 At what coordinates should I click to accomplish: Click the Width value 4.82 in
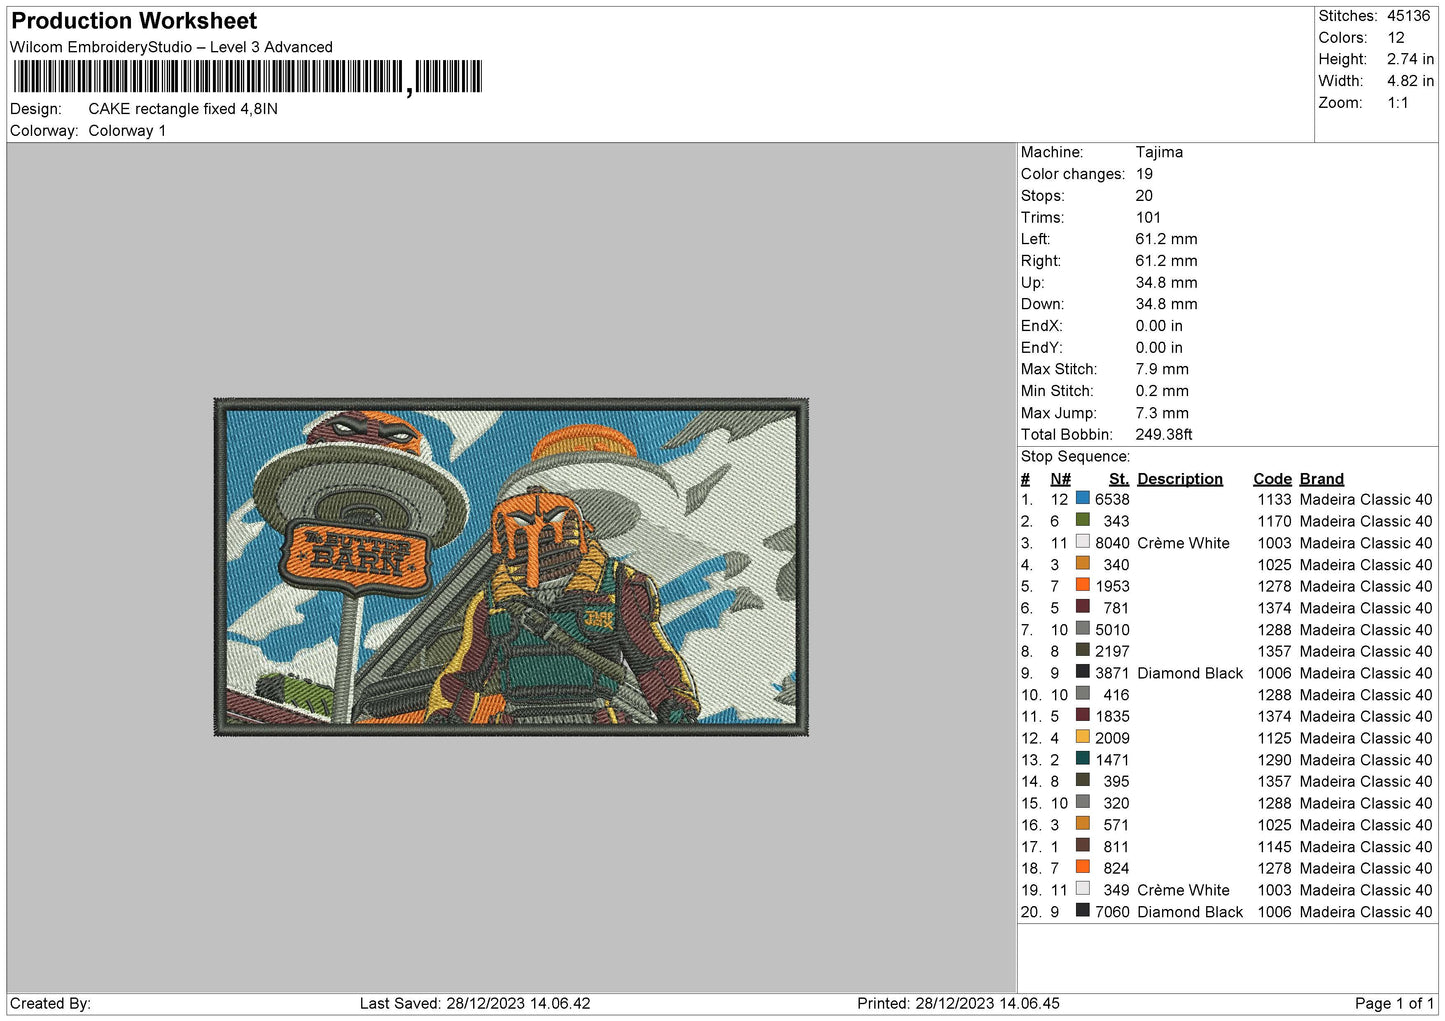click(x=1410, y=81)
